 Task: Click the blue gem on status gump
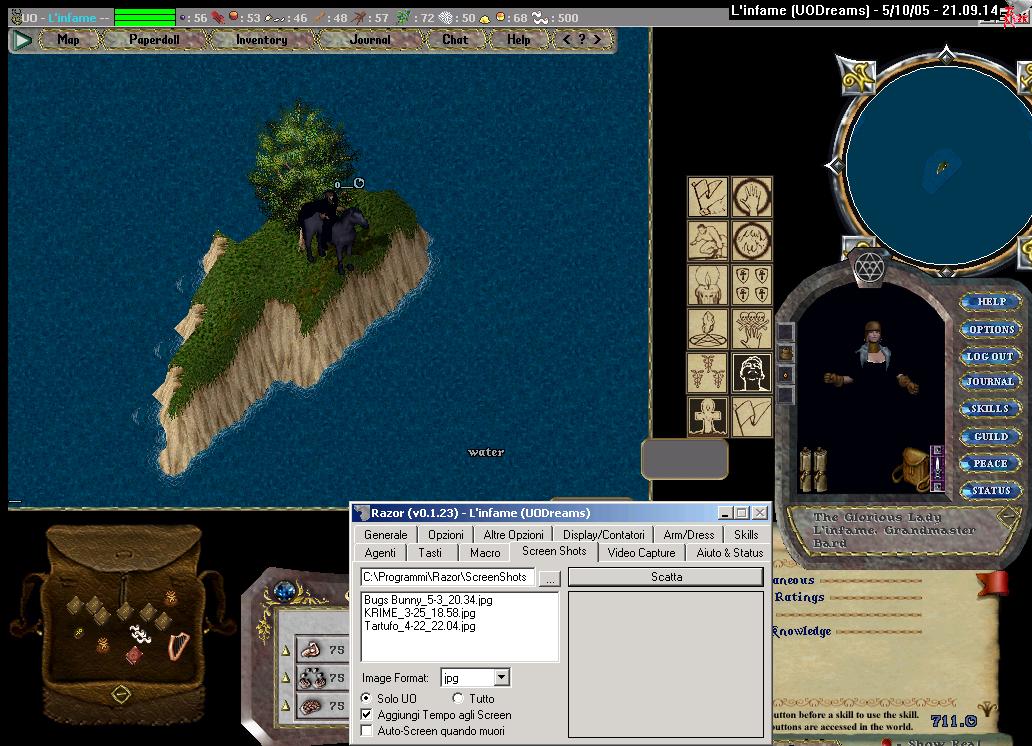point(284,591)
